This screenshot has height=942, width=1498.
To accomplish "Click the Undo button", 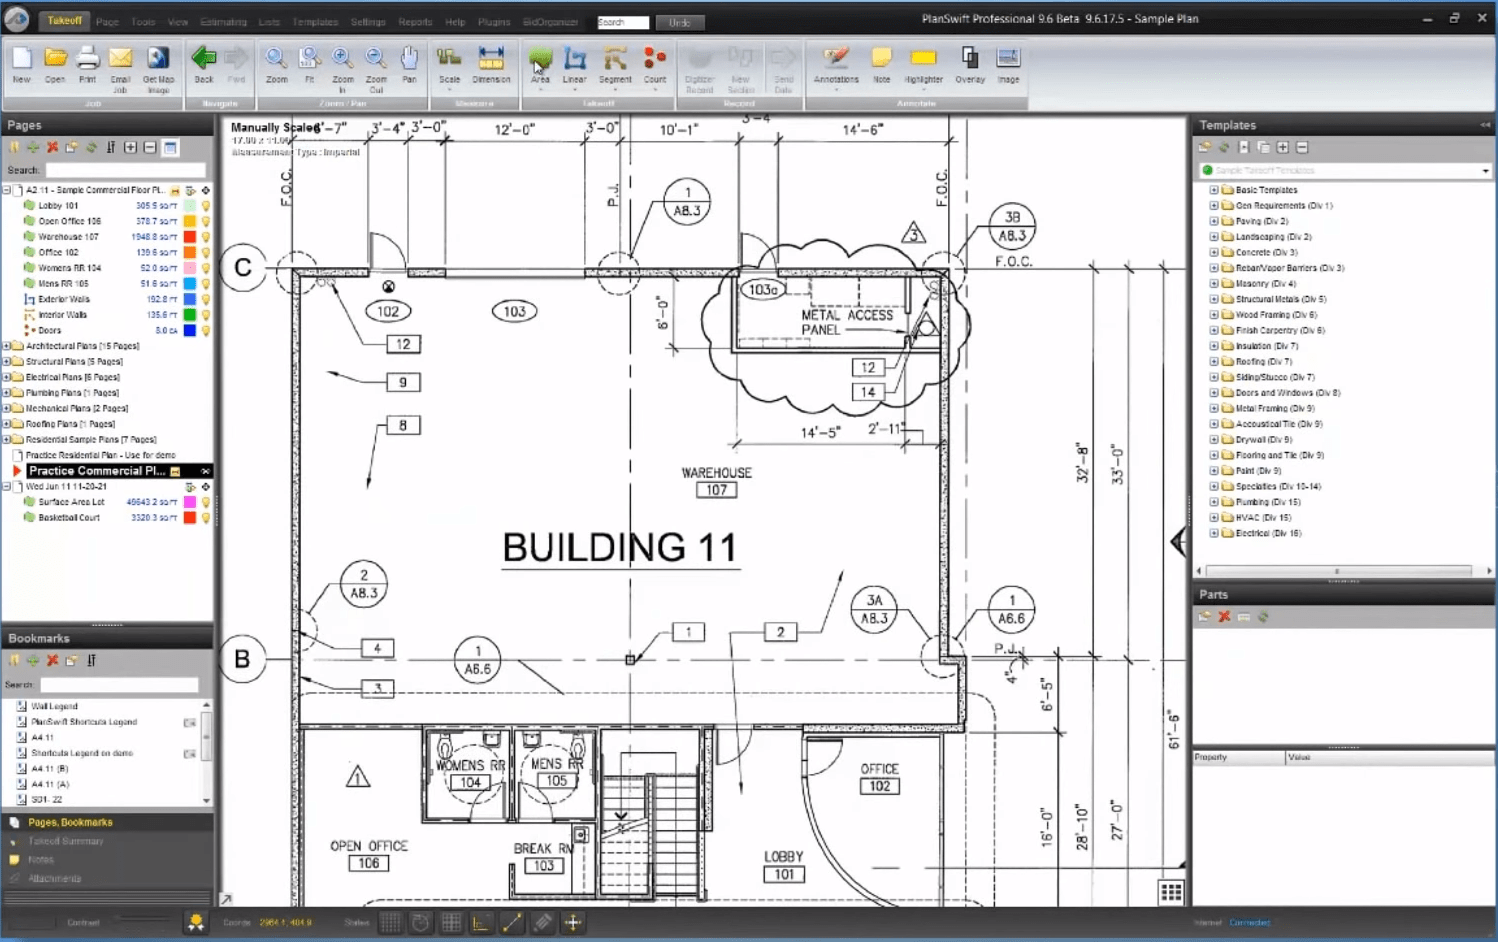I will point(680,22).
